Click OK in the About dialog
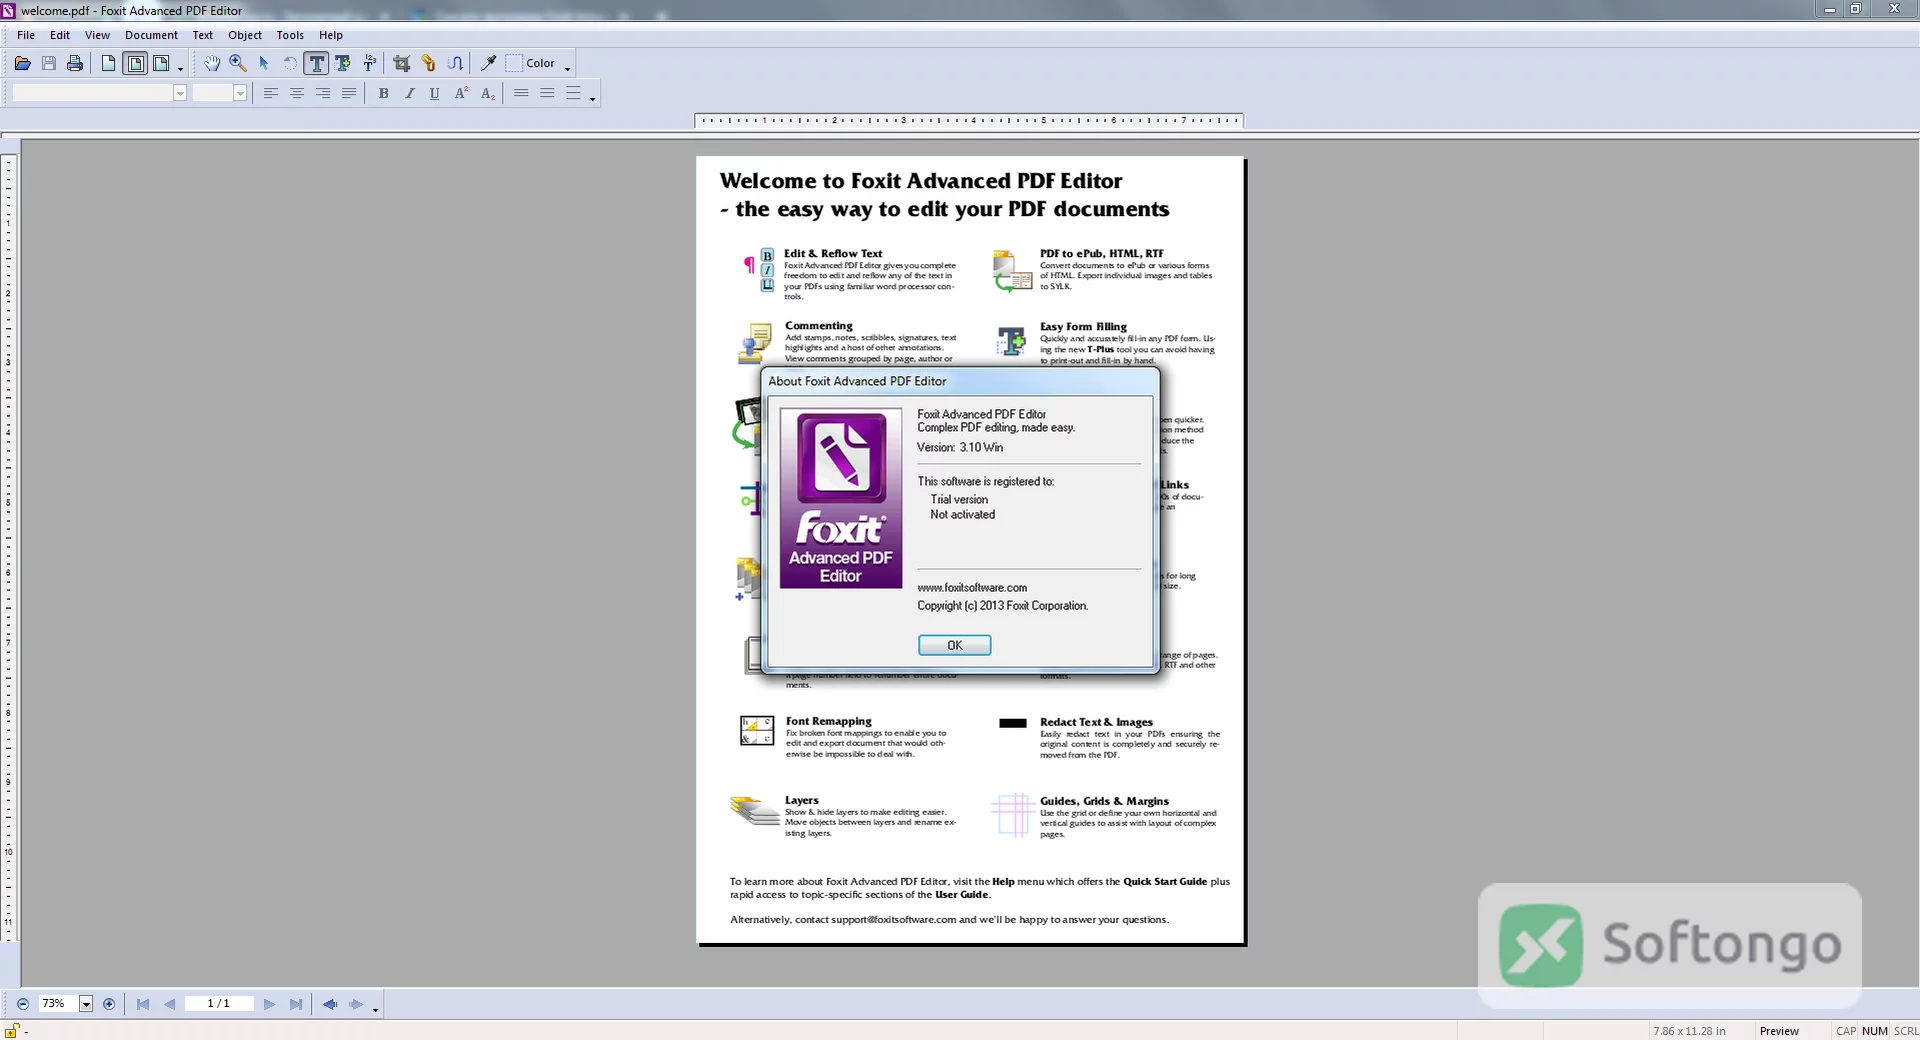Screen dimensions: 1920x1040 [955, 645]
